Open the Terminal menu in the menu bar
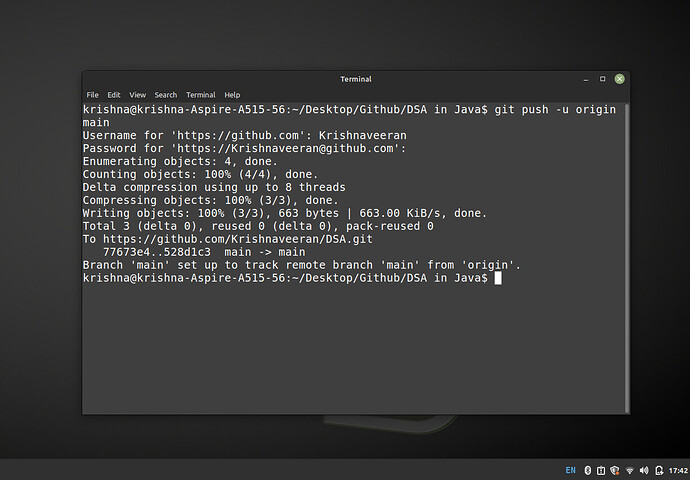Viewport: 690px width, 480px height. (201, 95)
